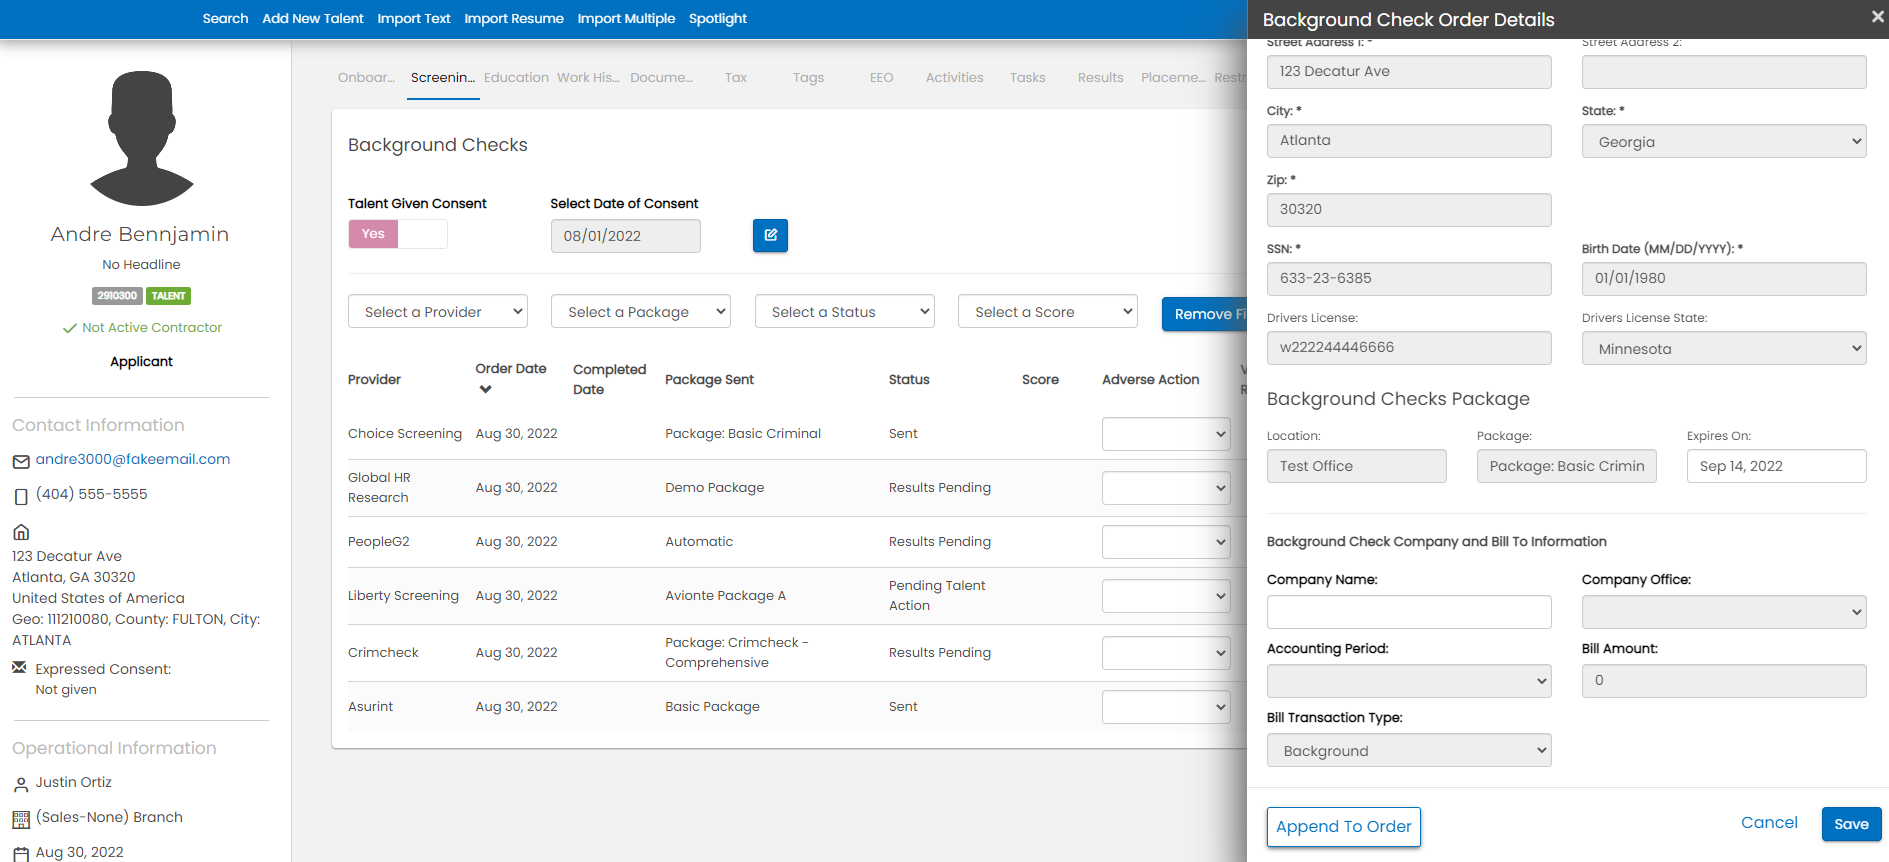Click the Append To Order button
Screen dimensions: 1889x862
coord(1343,826)
